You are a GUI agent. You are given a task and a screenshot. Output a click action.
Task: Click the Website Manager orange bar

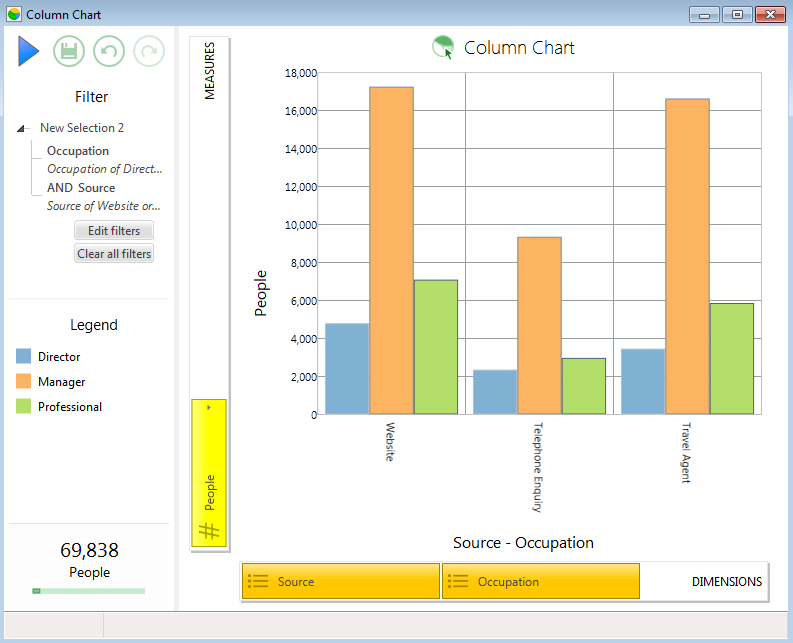coord(391,250)
